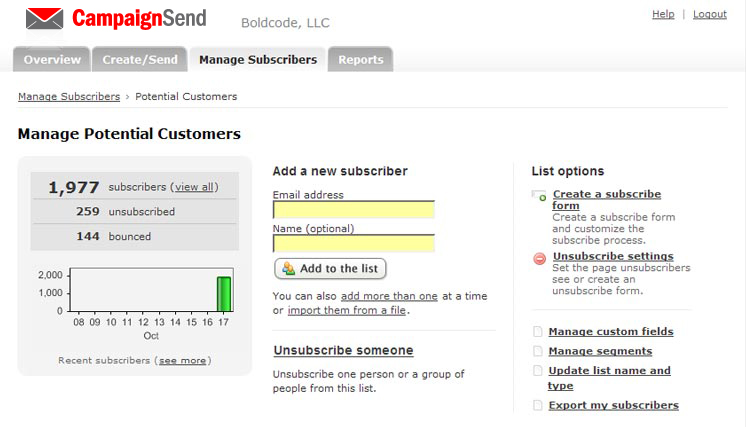Image resolution: width=746 pixels, height=427 pixels.
Task: Follow the import them from a file link
Action: [346, 310]
